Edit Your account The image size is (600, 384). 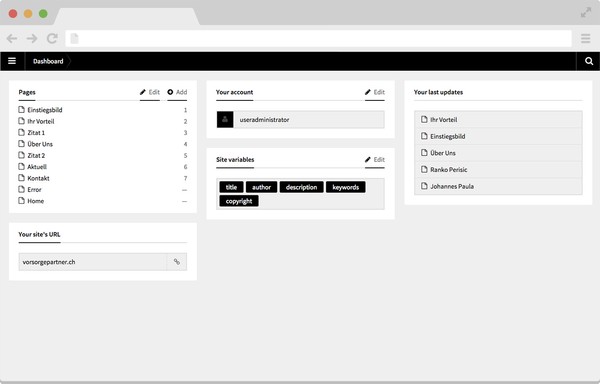(375, 92)
